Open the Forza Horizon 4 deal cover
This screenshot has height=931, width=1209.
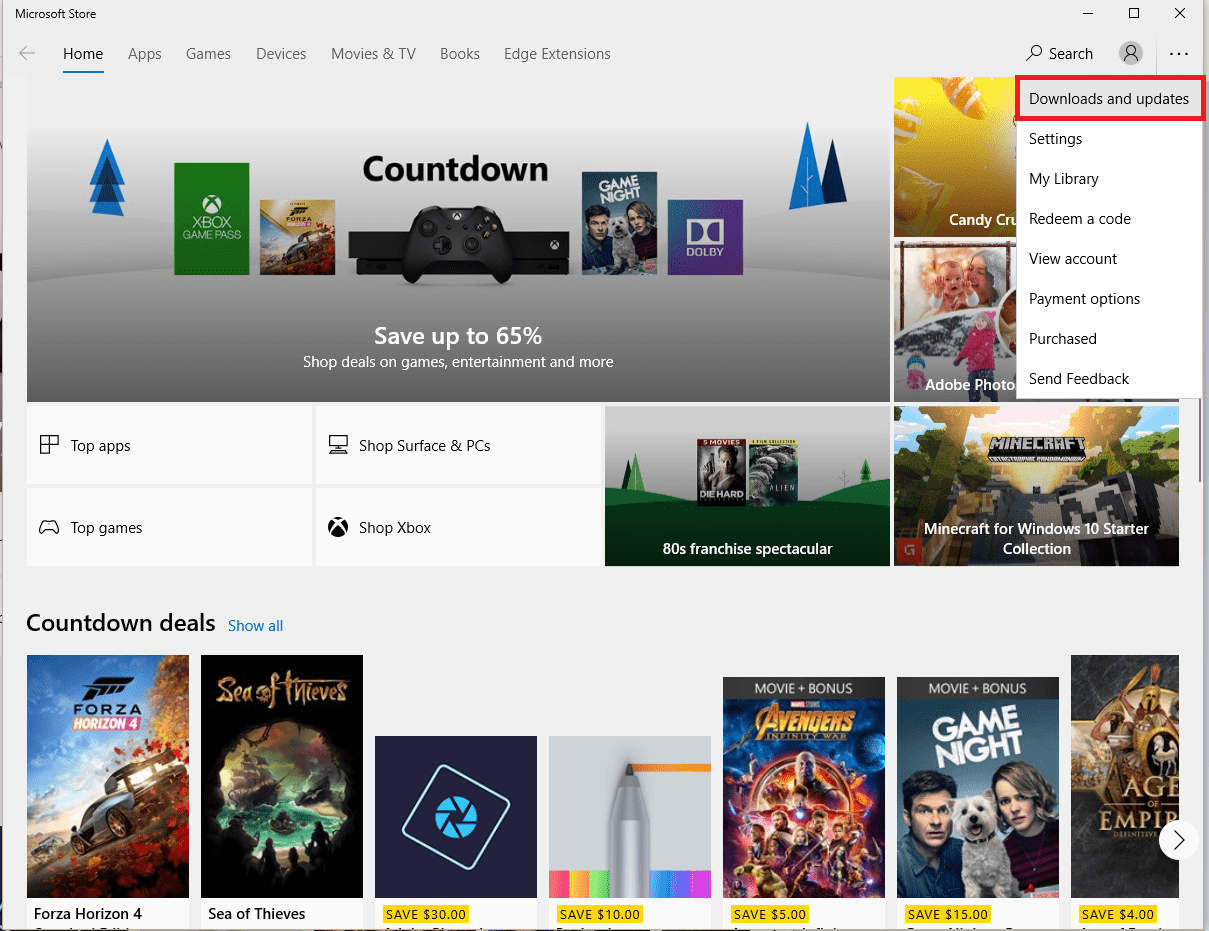pyautogui.click(x=108, y=776)
